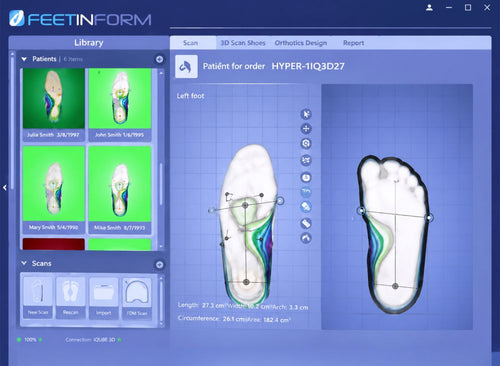Viewport: 500px width, 366px height.
Task: Click the heel center point on left foot scan
Action: coord(246,282)
